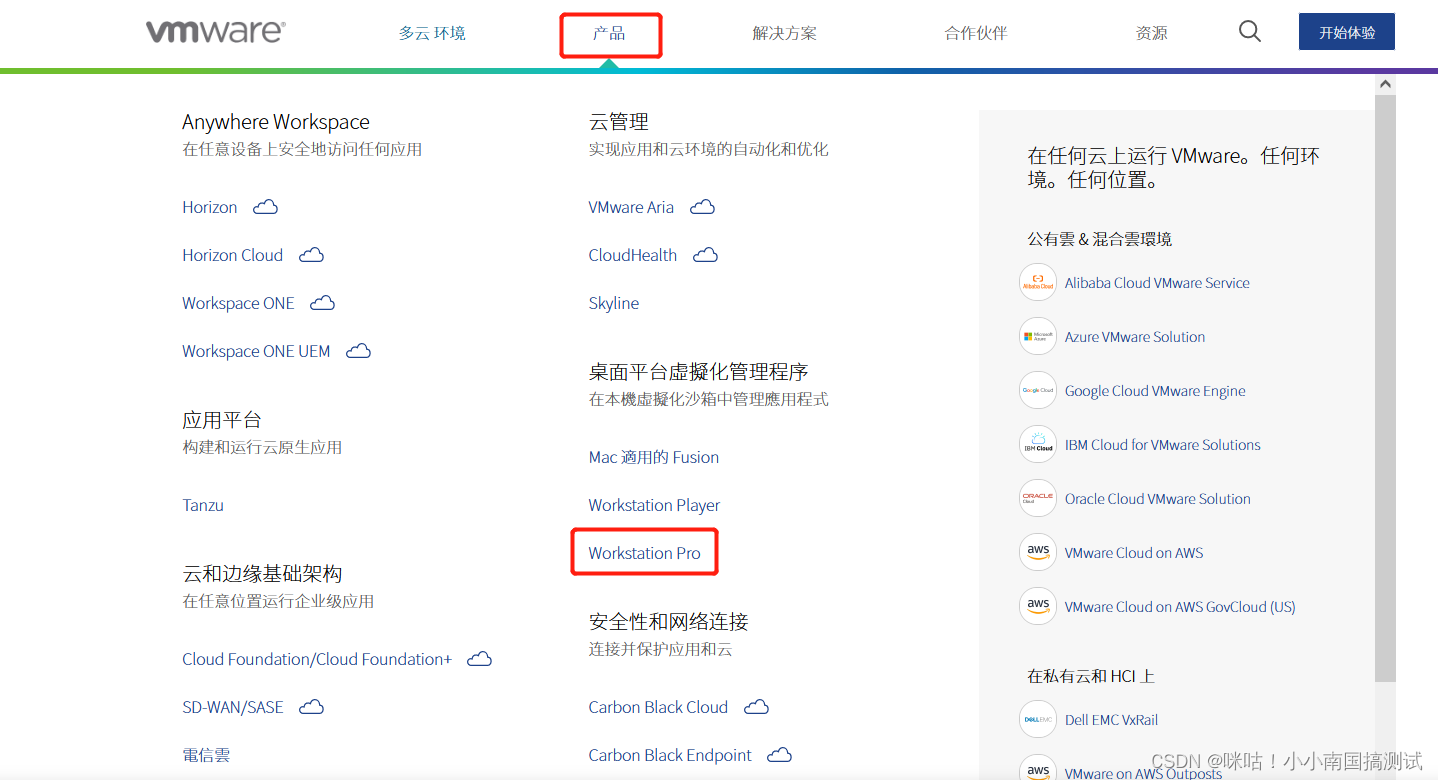This screenshot has width=1438, height=780.
Task: Click the cloud icon next to Horizon
Action: [264, 206]
